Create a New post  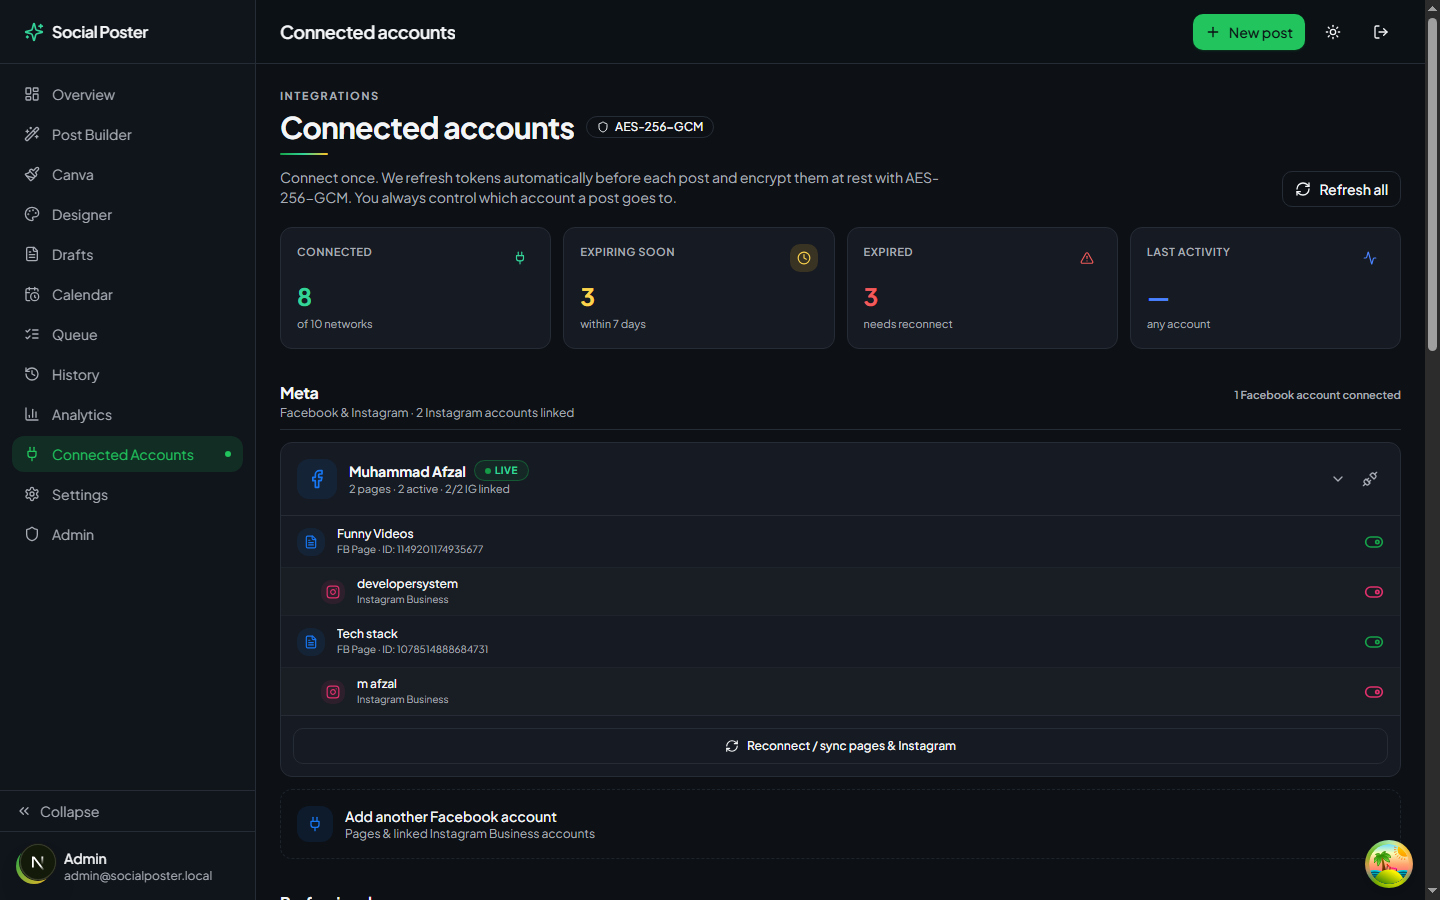pyautogui.click(x=1249, y=32)
